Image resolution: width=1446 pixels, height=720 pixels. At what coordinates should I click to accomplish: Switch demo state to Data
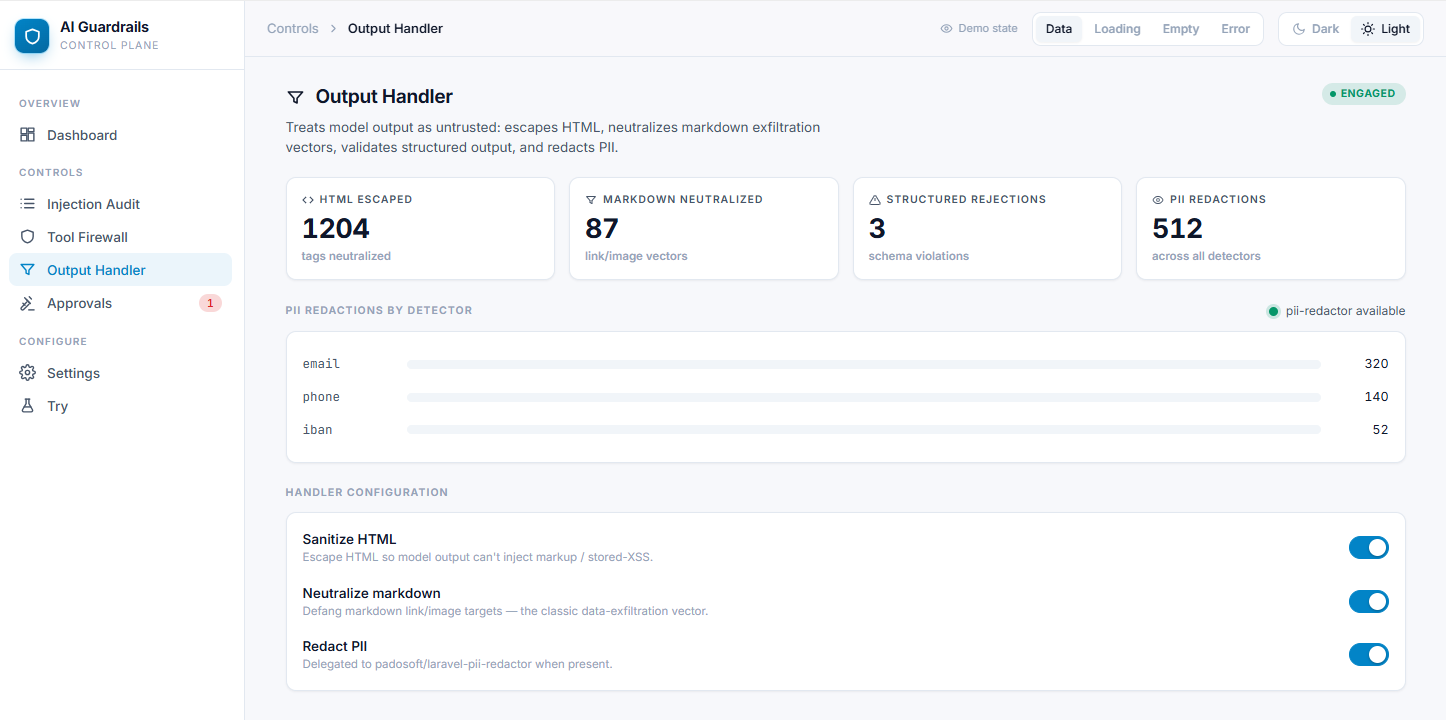click(1059, 29)
